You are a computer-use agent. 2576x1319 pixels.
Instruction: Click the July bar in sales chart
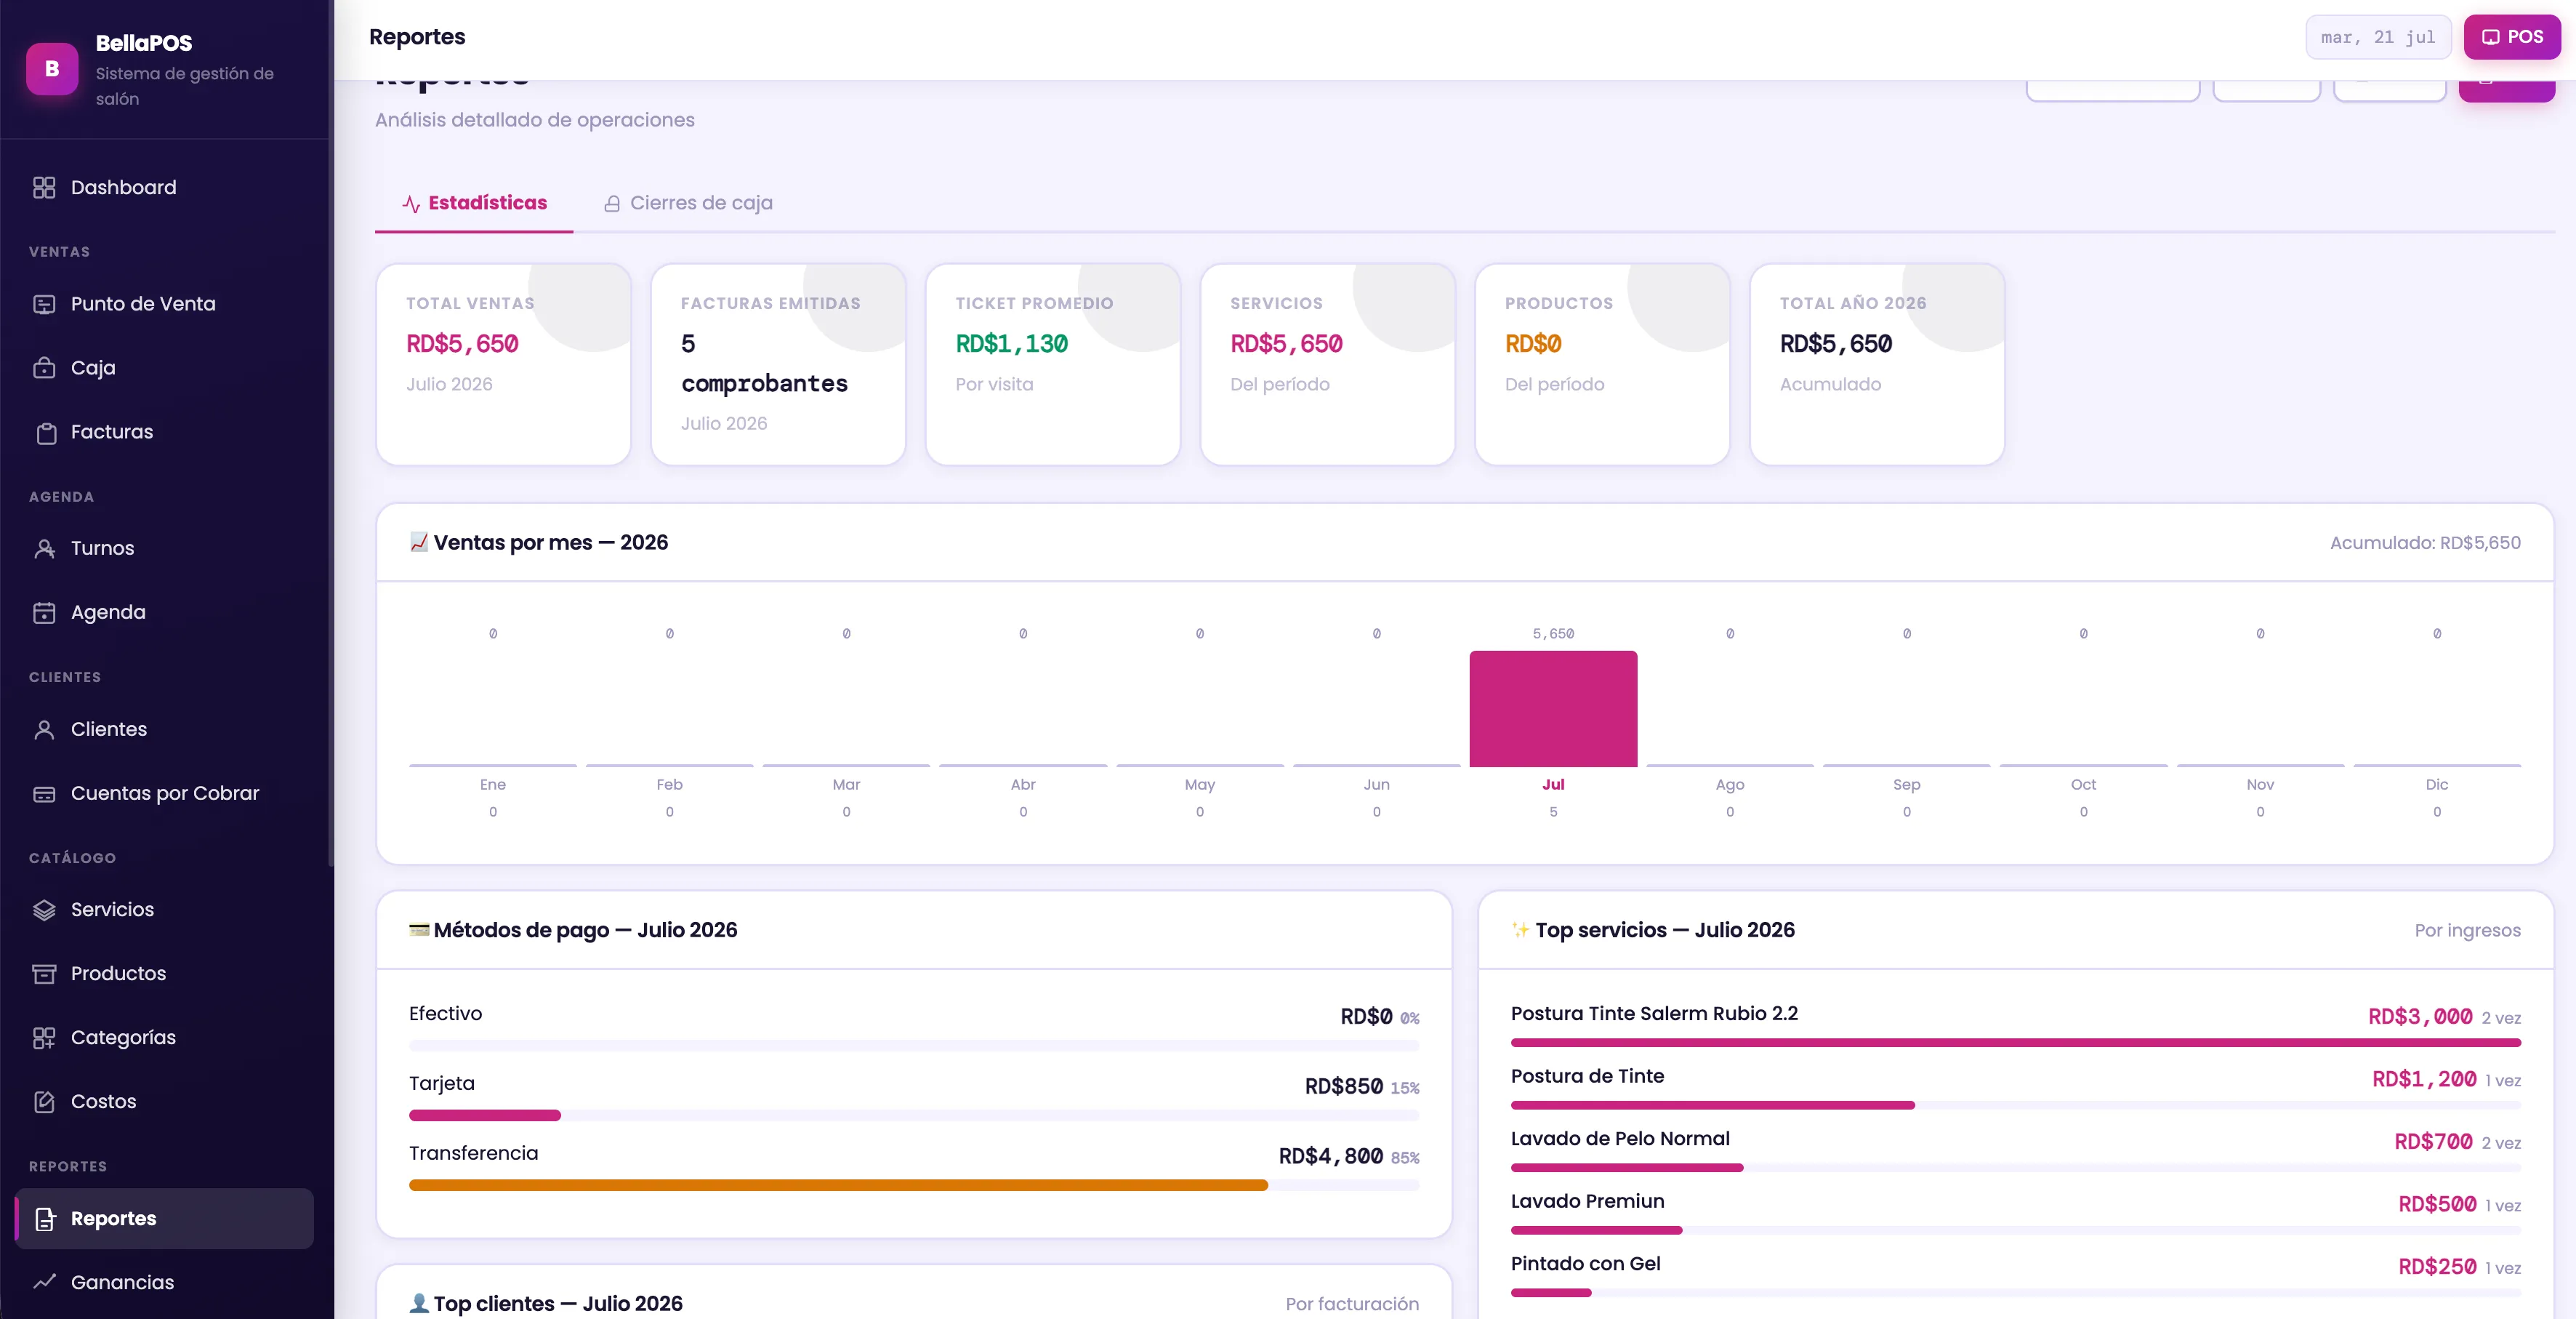click(x=1553, y=709)
